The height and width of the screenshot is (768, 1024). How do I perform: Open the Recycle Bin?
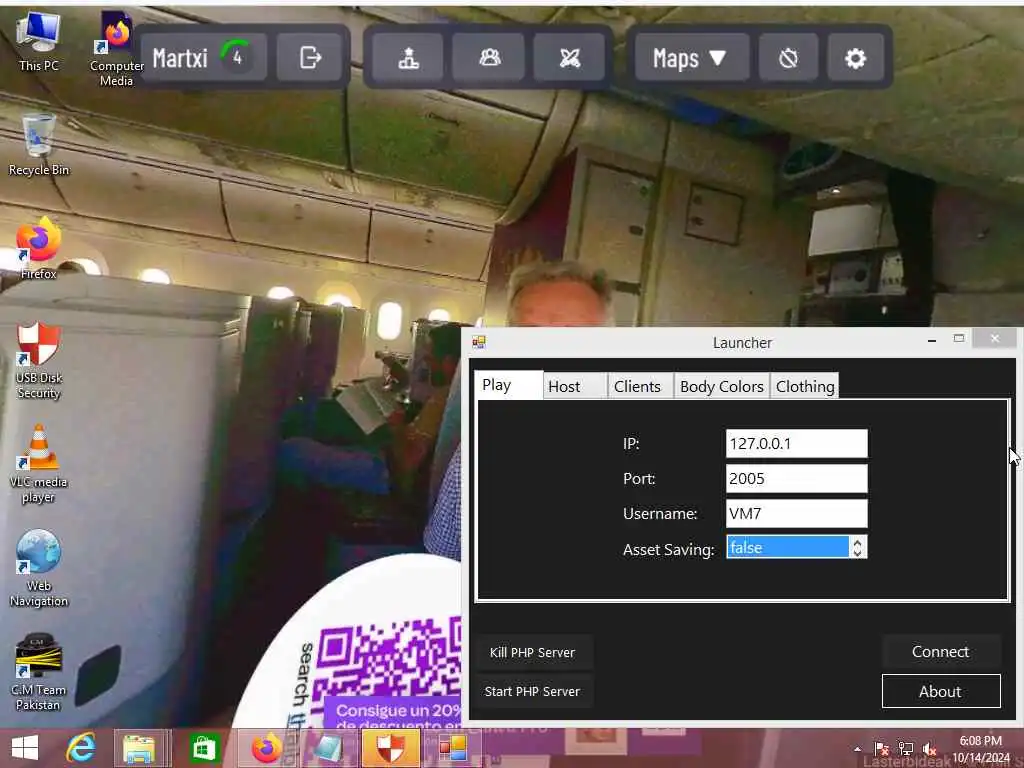tap(39, 145)
